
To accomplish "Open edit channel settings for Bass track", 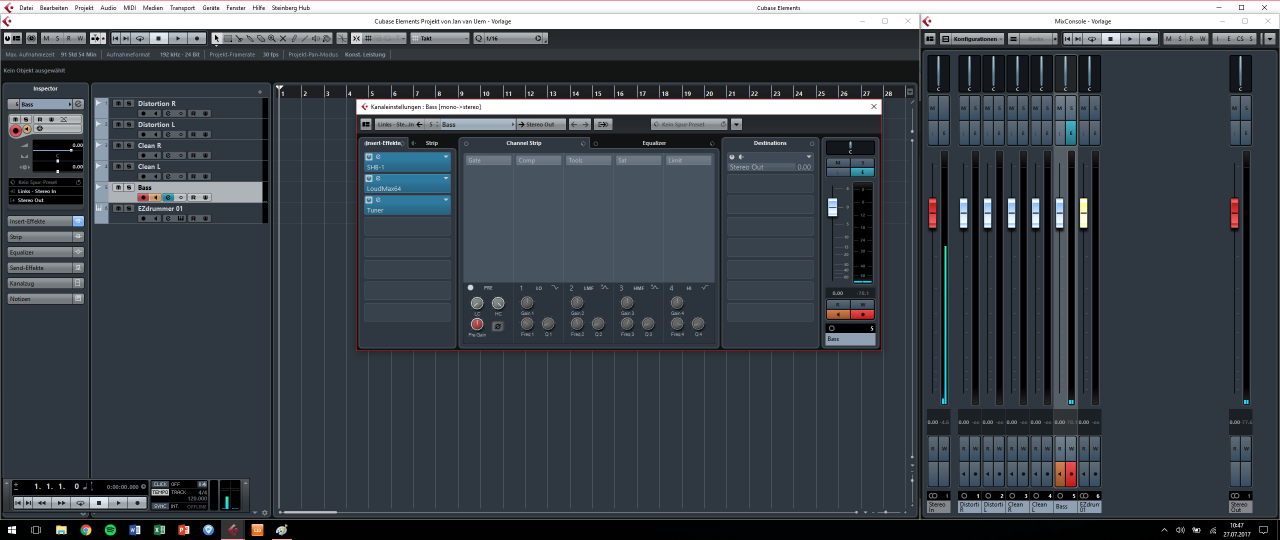I will click(x=168, y=197).
